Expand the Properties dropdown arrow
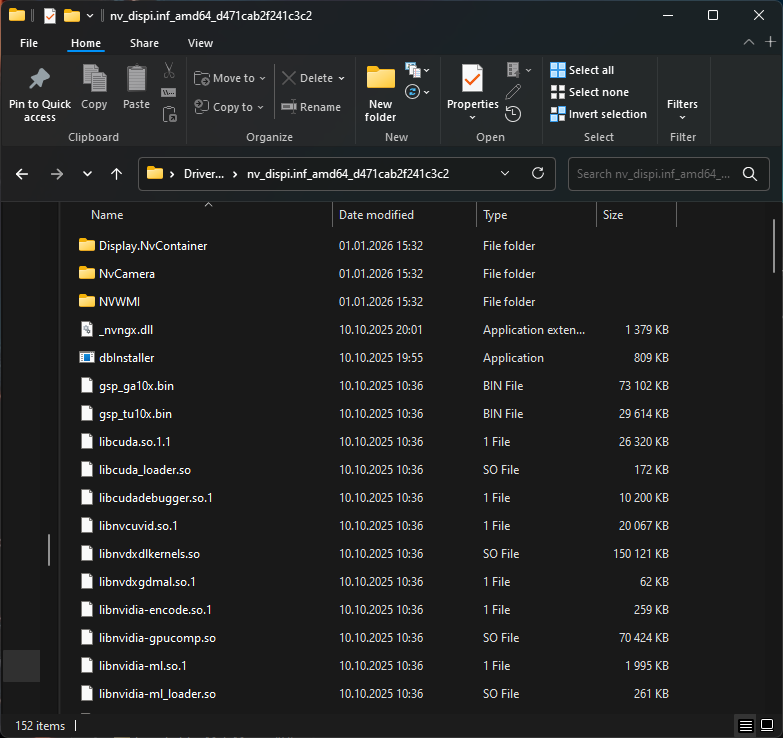This screenshot has width=783, height=738. (472, 117)
